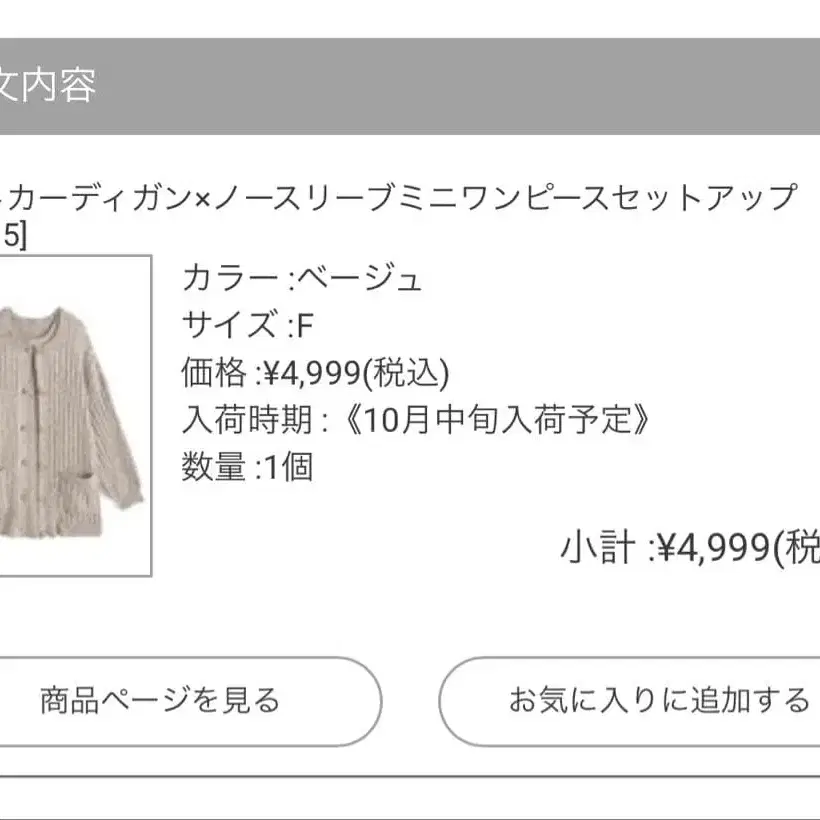Click the 小計 label
The height and width of the screenshot is (820, 820).
pos(597,548)
